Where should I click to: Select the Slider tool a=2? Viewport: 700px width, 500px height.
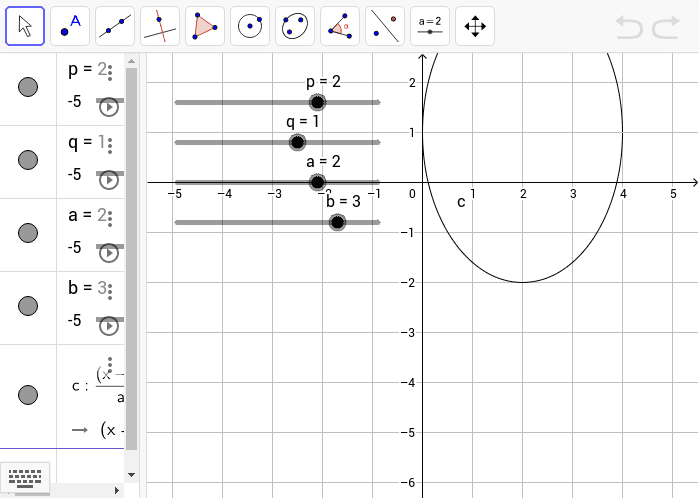(x=430, y=26)
